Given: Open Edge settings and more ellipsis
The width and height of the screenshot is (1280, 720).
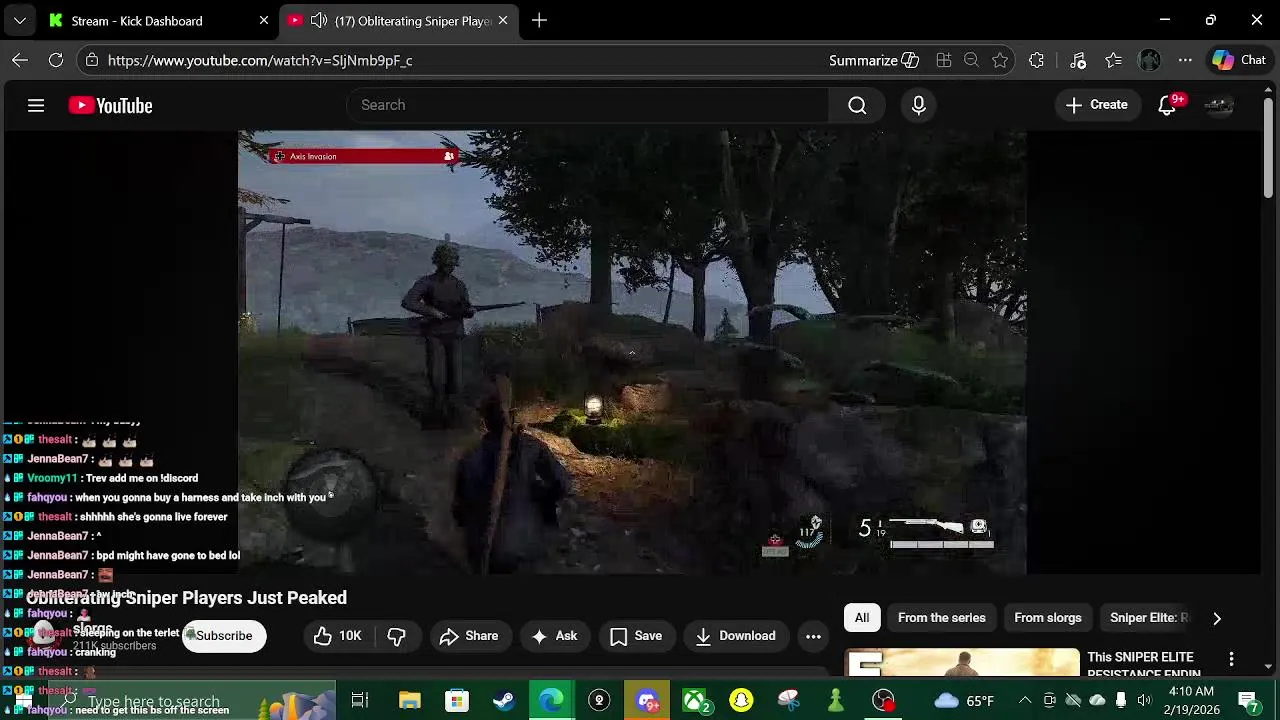Looking at the screenshot, I should tap(1185, 60).
